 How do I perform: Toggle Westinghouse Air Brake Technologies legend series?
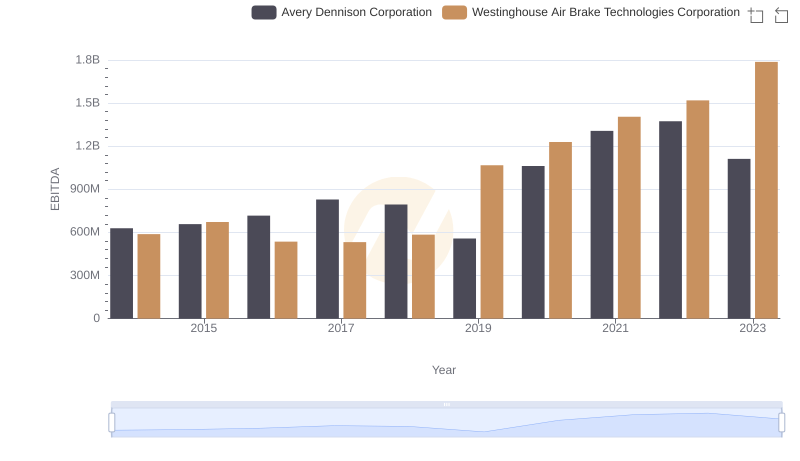tap(591, 12)
